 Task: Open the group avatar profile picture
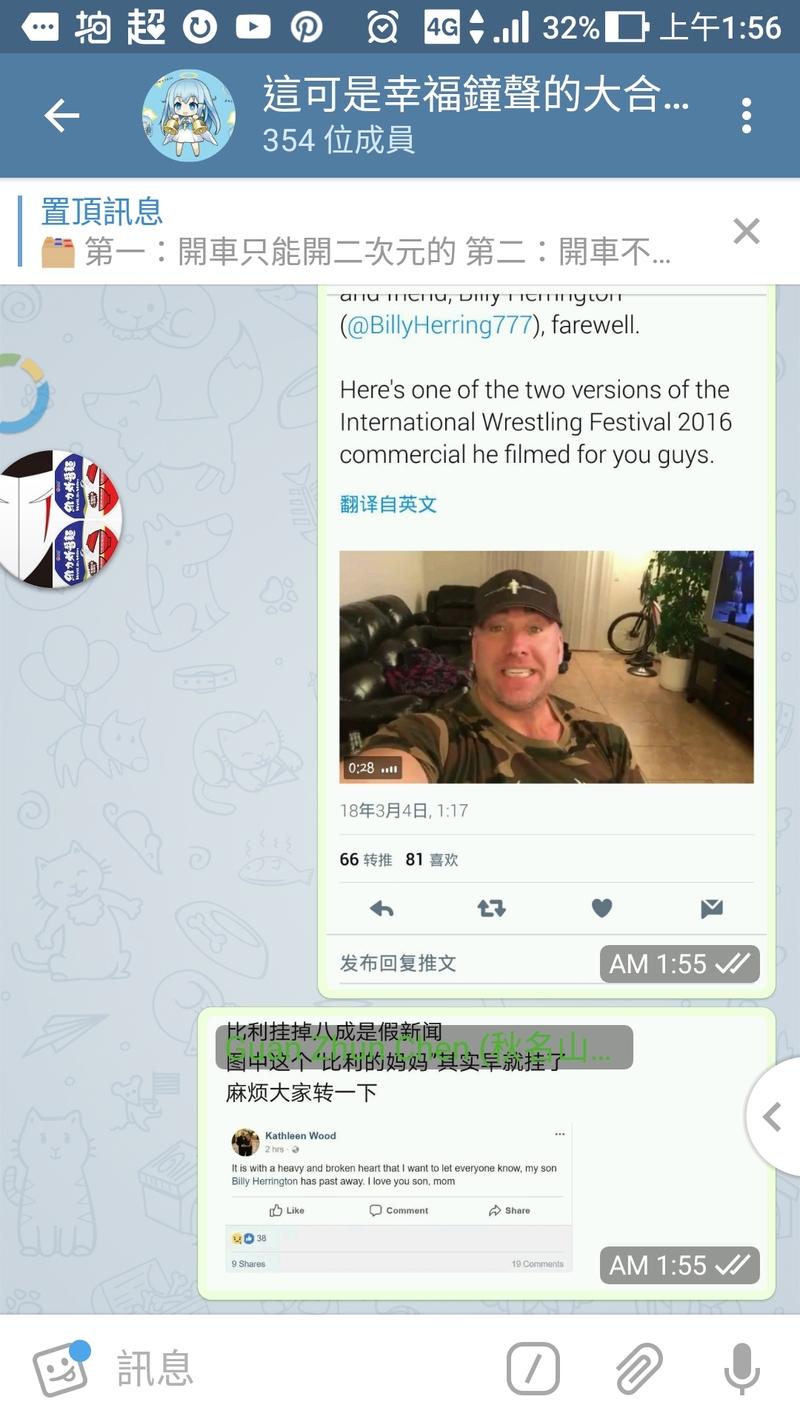189,116
